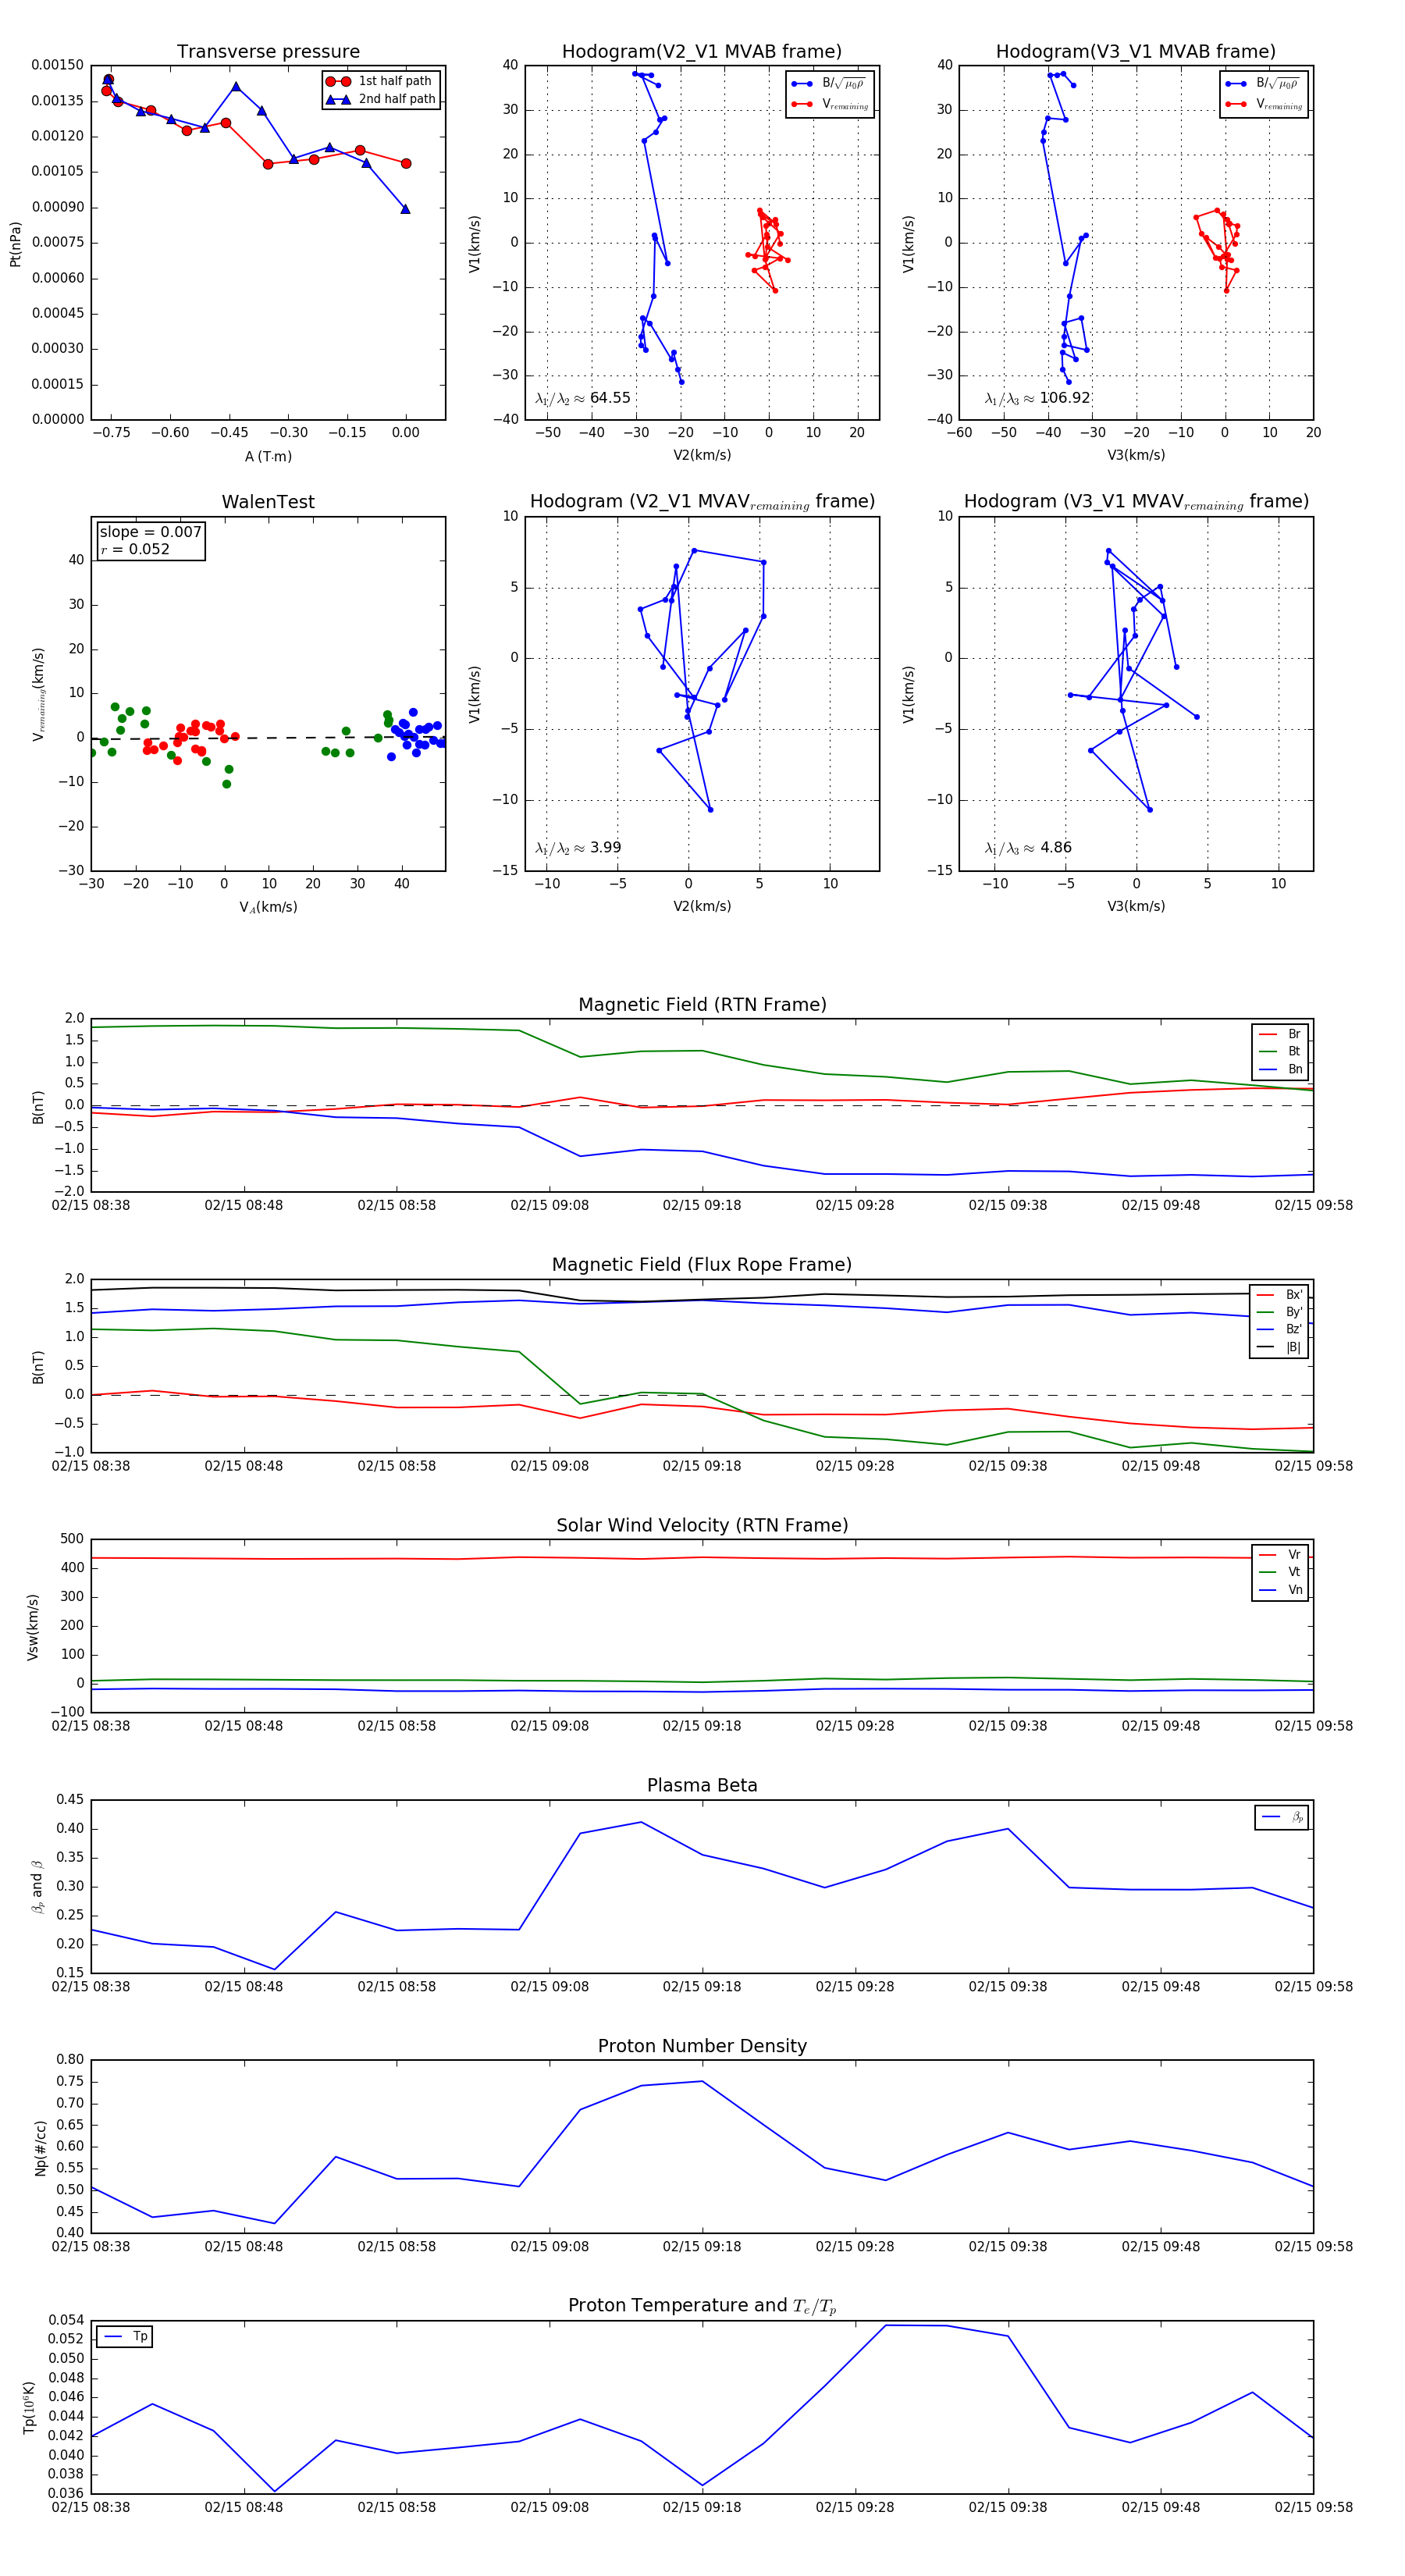The image size is (1405, 2576).
Task: Click the 'slope = 0.007' annotation
Action: pyautogui.click(x=150, y=532)
